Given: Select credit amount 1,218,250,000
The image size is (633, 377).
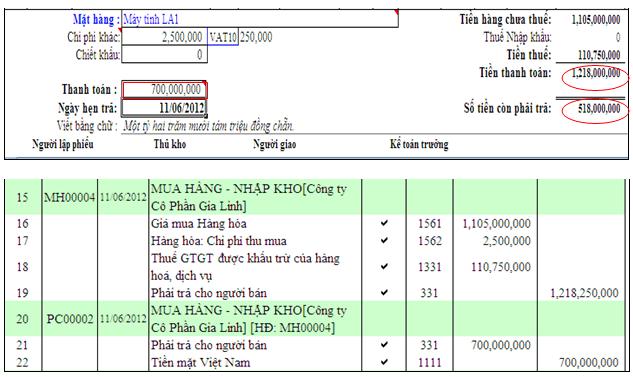Looking at the screenshot, I should 585,293.
